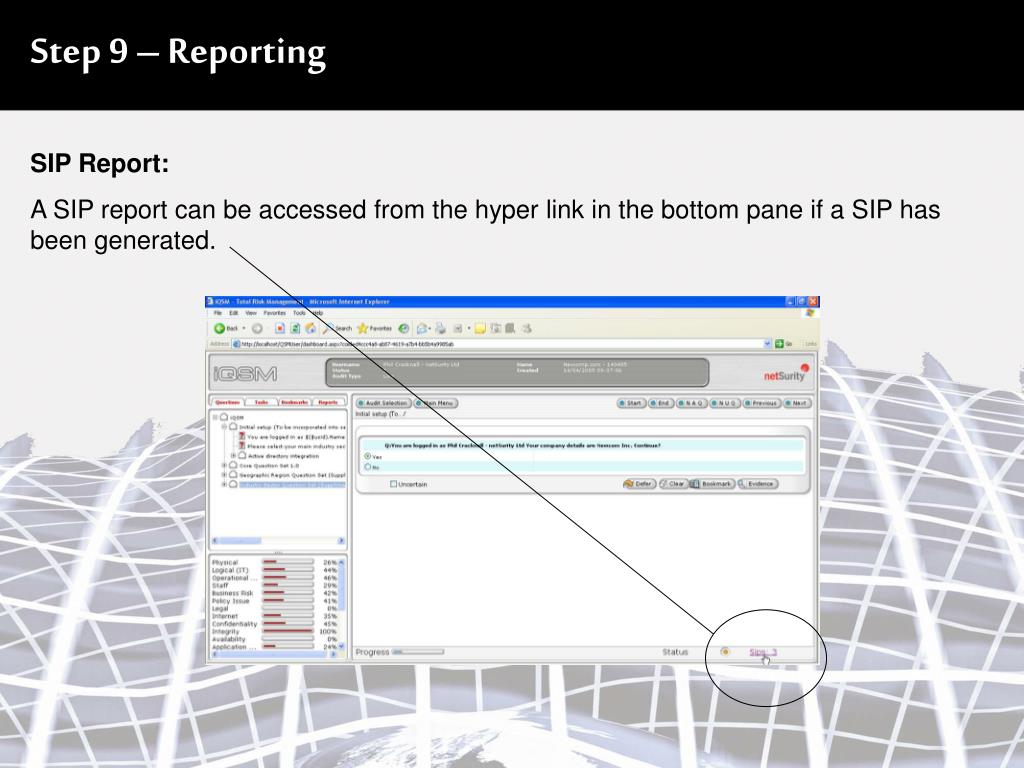Click the iQSM root node icon in tree
Viewport: 1024px width, 768px height.
224,417
